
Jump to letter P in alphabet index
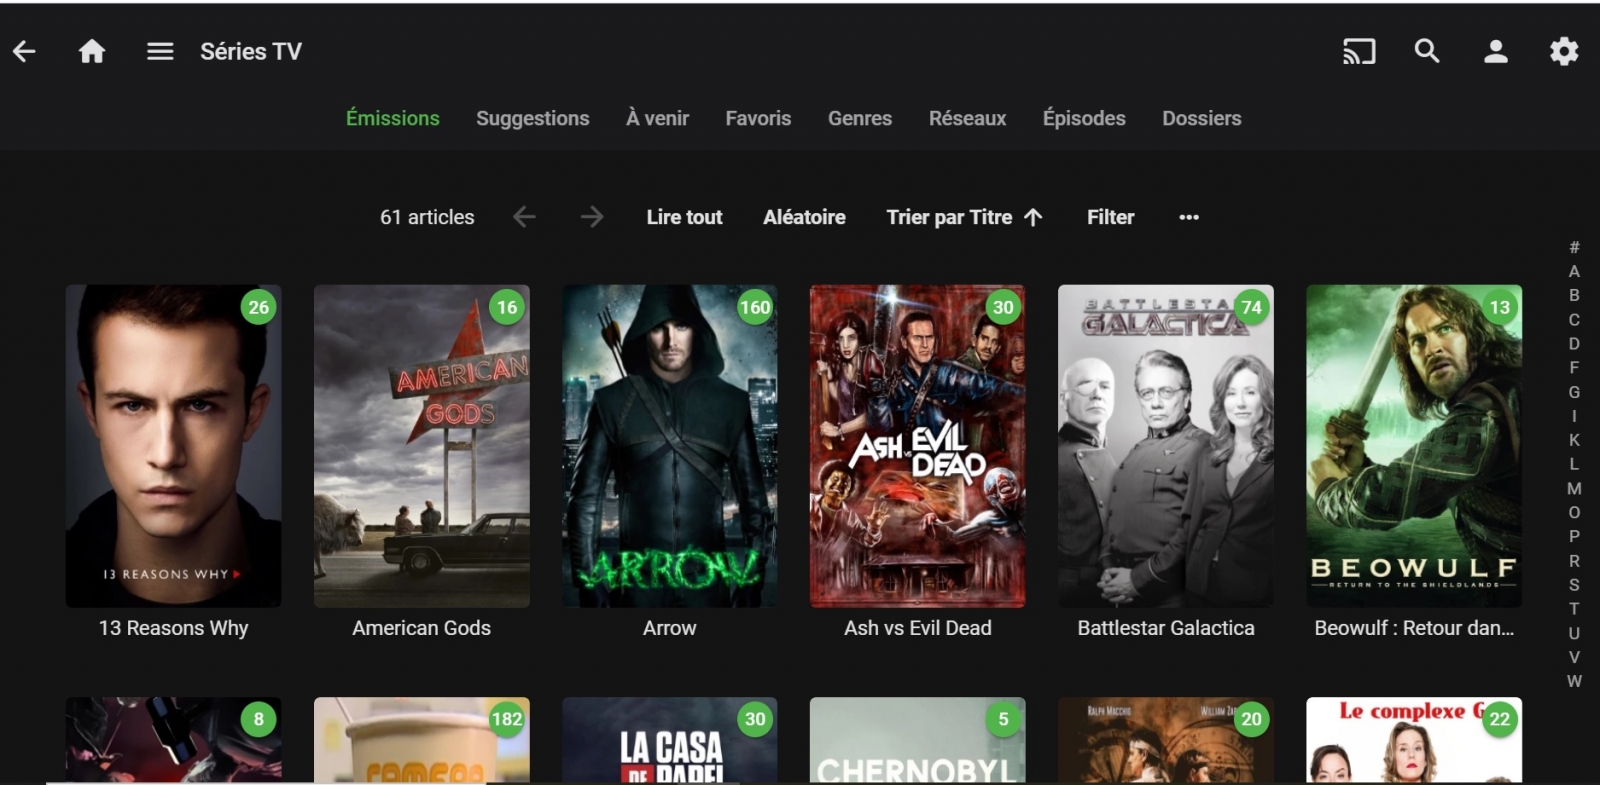[1574, 536]
